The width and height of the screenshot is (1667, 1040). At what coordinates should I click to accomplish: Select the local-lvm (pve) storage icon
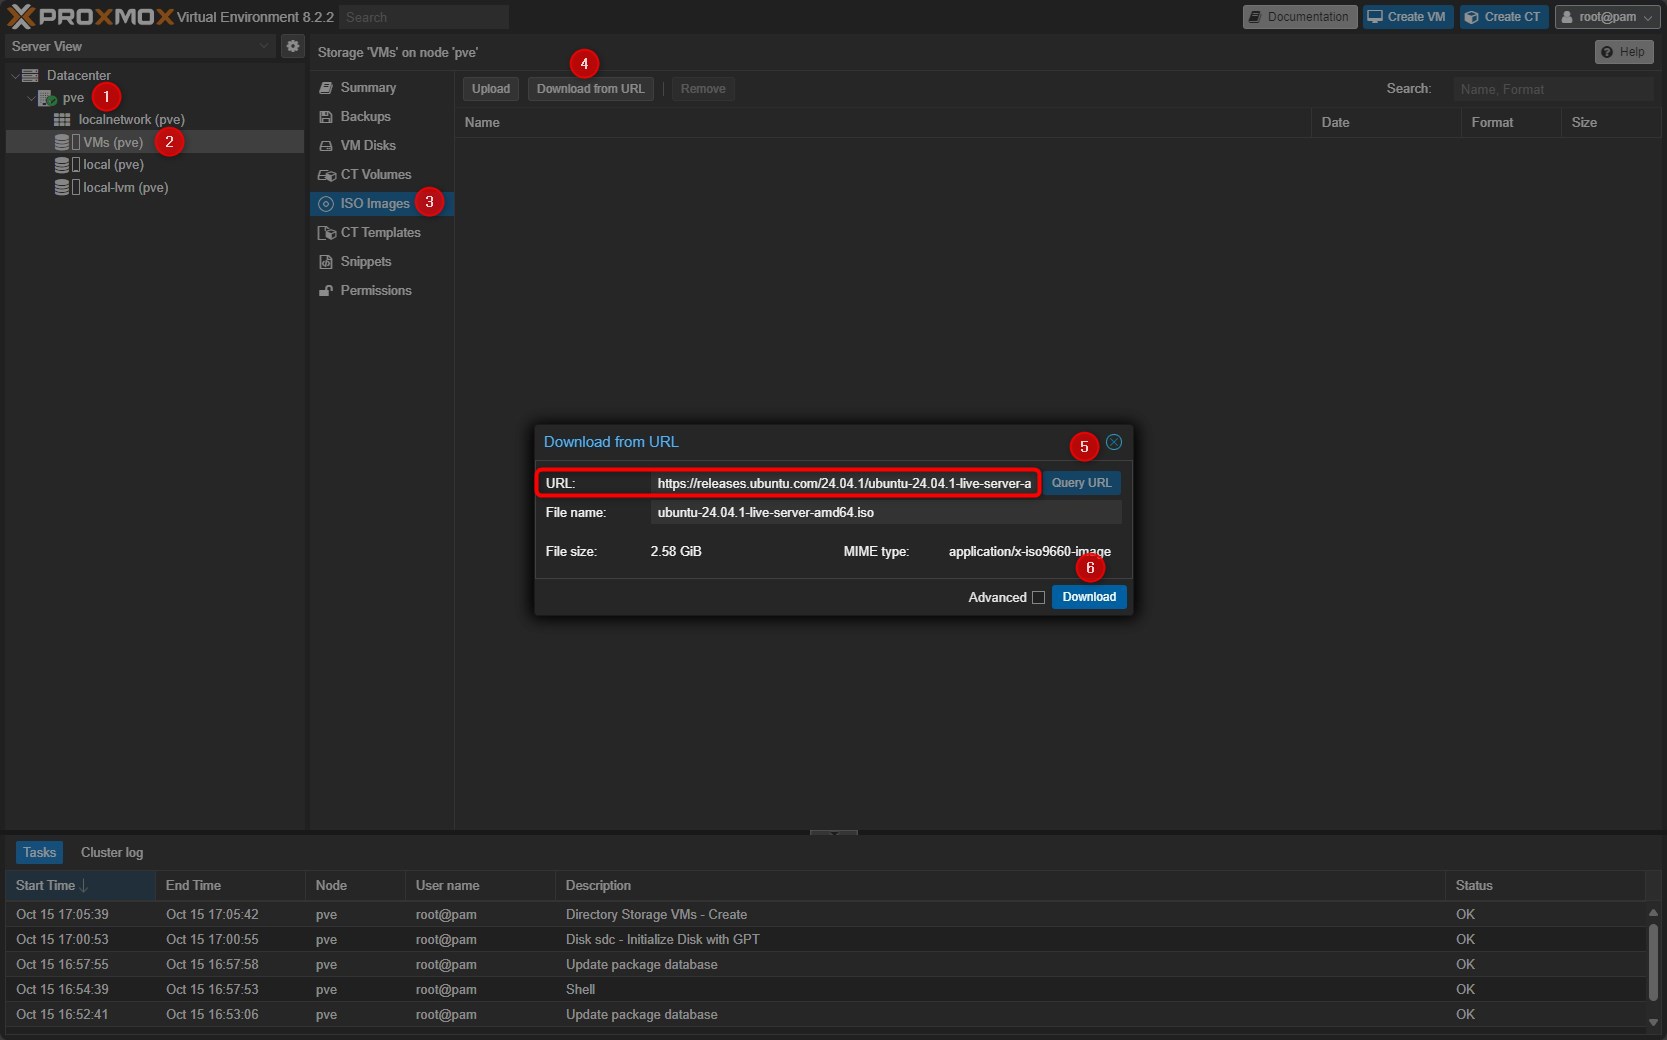pos(62,187)
